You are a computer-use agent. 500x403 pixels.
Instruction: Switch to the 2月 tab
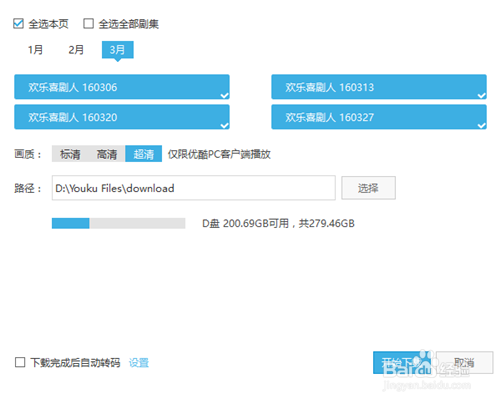(x=76, y=50)
